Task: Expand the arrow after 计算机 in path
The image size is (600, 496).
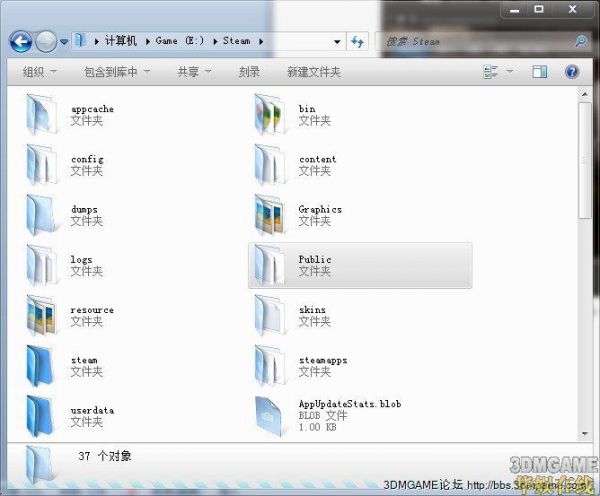Action: (x=147, y=41)
